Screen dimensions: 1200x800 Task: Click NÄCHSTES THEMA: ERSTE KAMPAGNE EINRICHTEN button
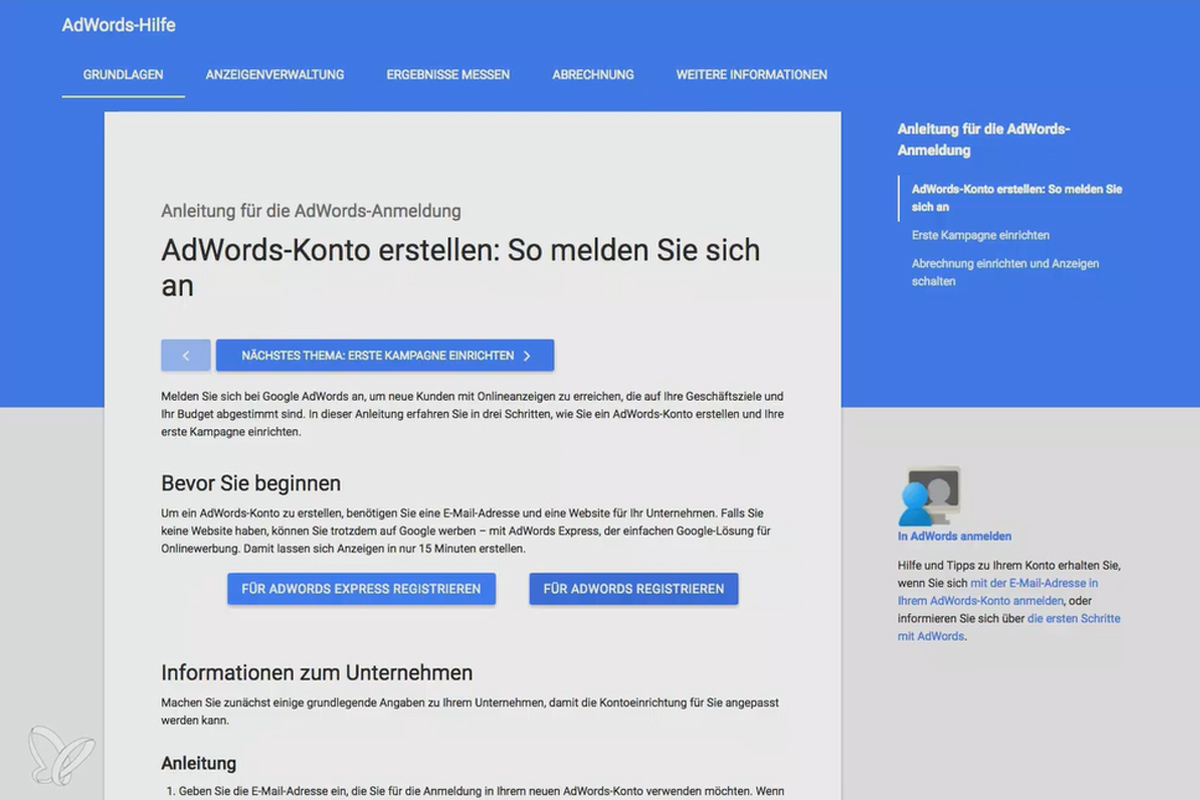tap(385, 355)
